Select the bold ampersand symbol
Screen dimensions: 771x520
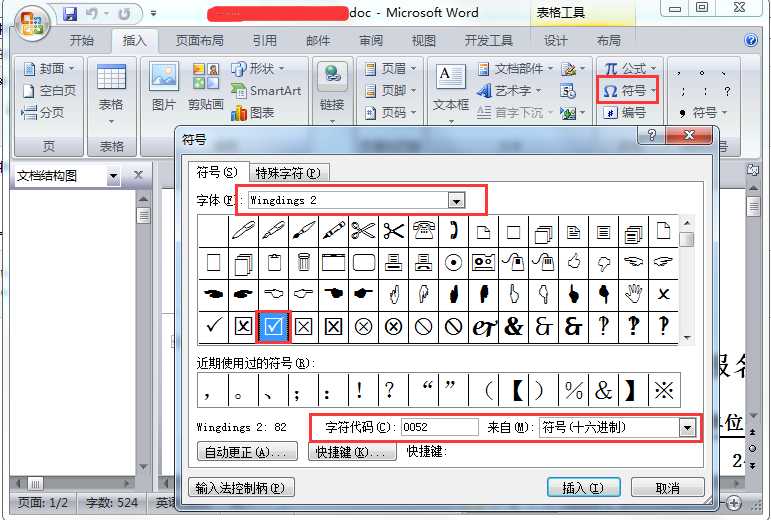tap(513, 326)
